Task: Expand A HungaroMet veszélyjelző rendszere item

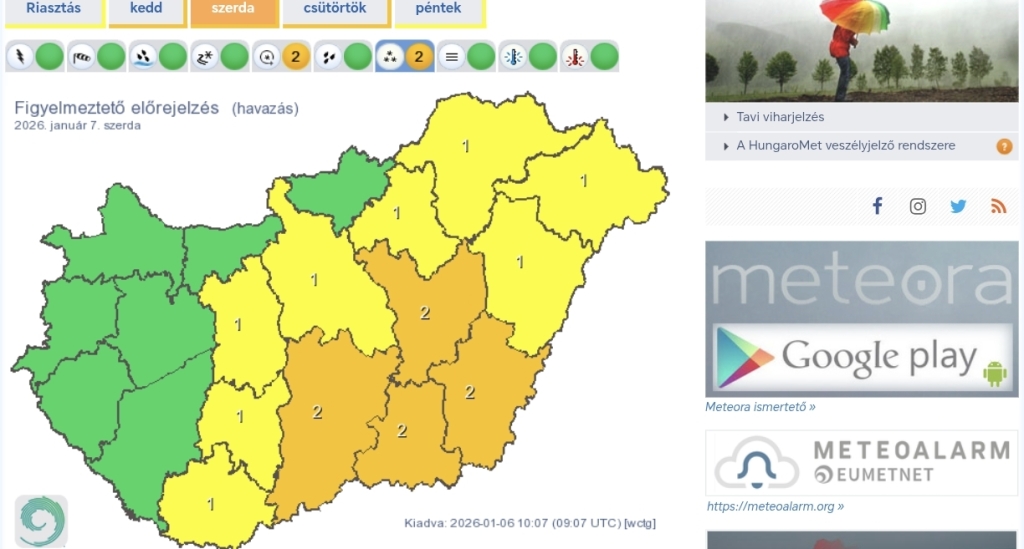Action: [845, 146]
